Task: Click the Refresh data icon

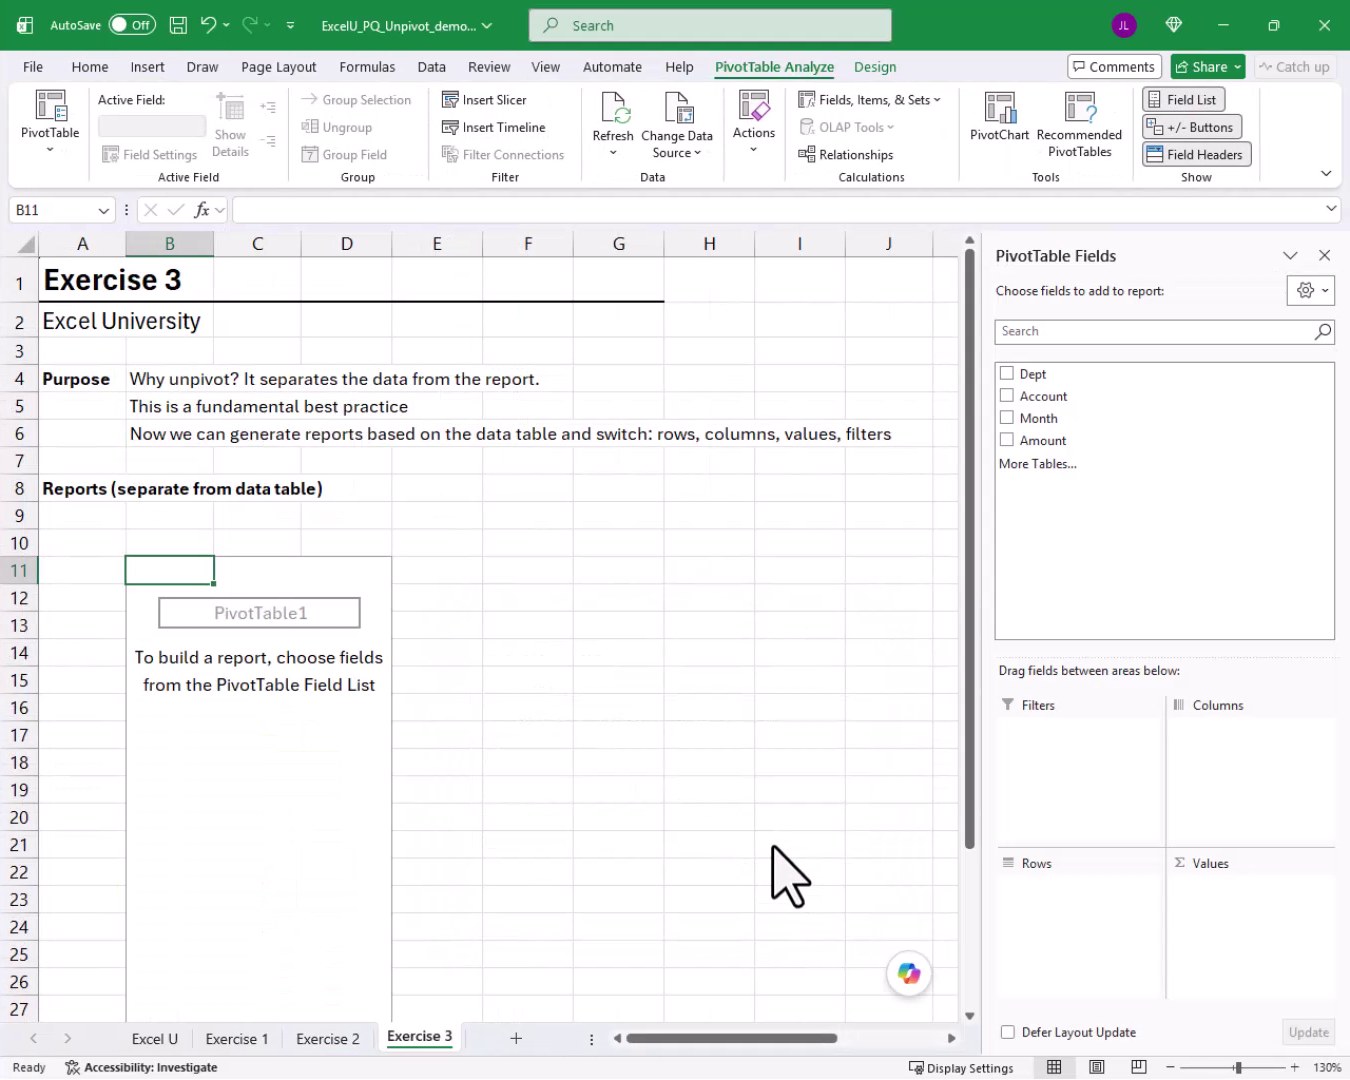Action: (x=614, y=107)
